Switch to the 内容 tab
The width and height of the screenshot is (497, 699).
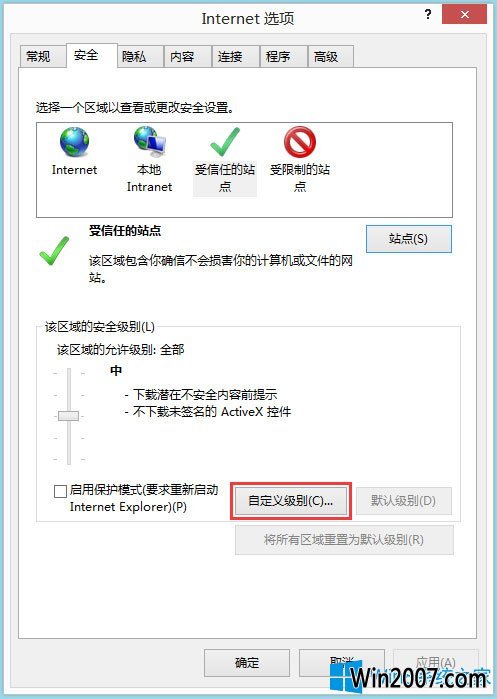point(182,57)
